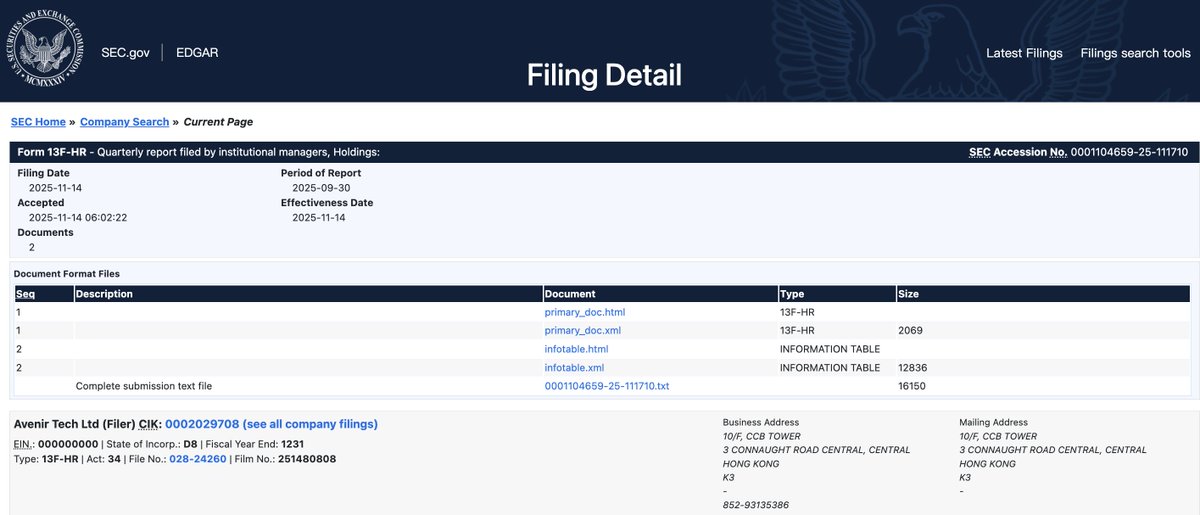Screen dimensions: 1200x515
Task: Select the Form 13F-HR title text
Action: [x=53, y=152]
